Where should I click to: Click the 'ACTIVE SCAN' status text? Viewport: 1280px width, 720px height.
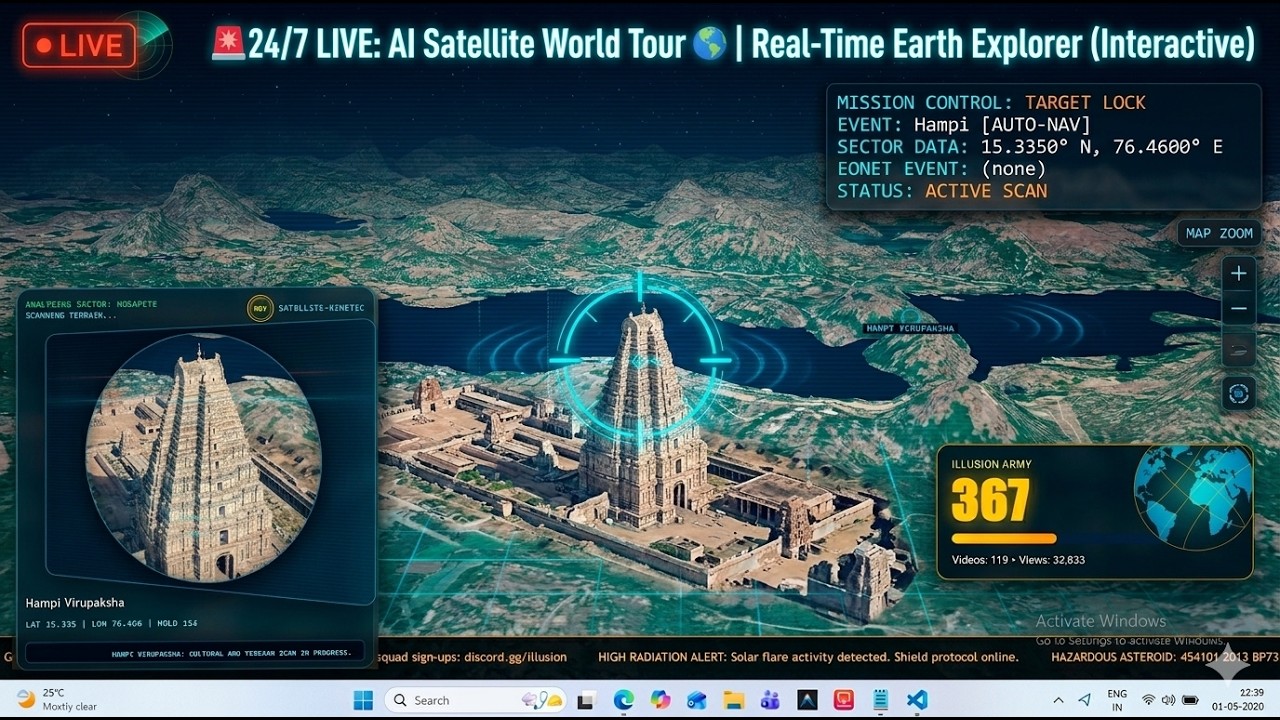point(986,191)
